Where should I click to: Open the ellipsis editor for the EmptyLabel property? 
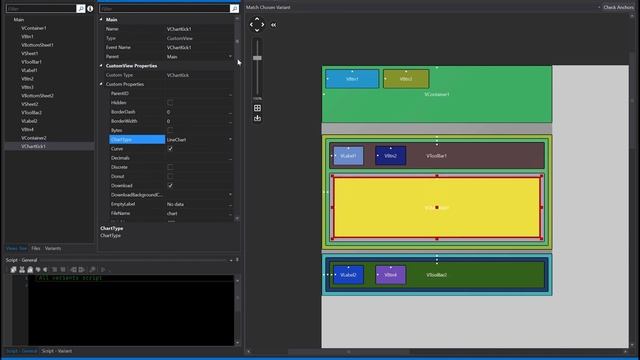tap(230, 204)
